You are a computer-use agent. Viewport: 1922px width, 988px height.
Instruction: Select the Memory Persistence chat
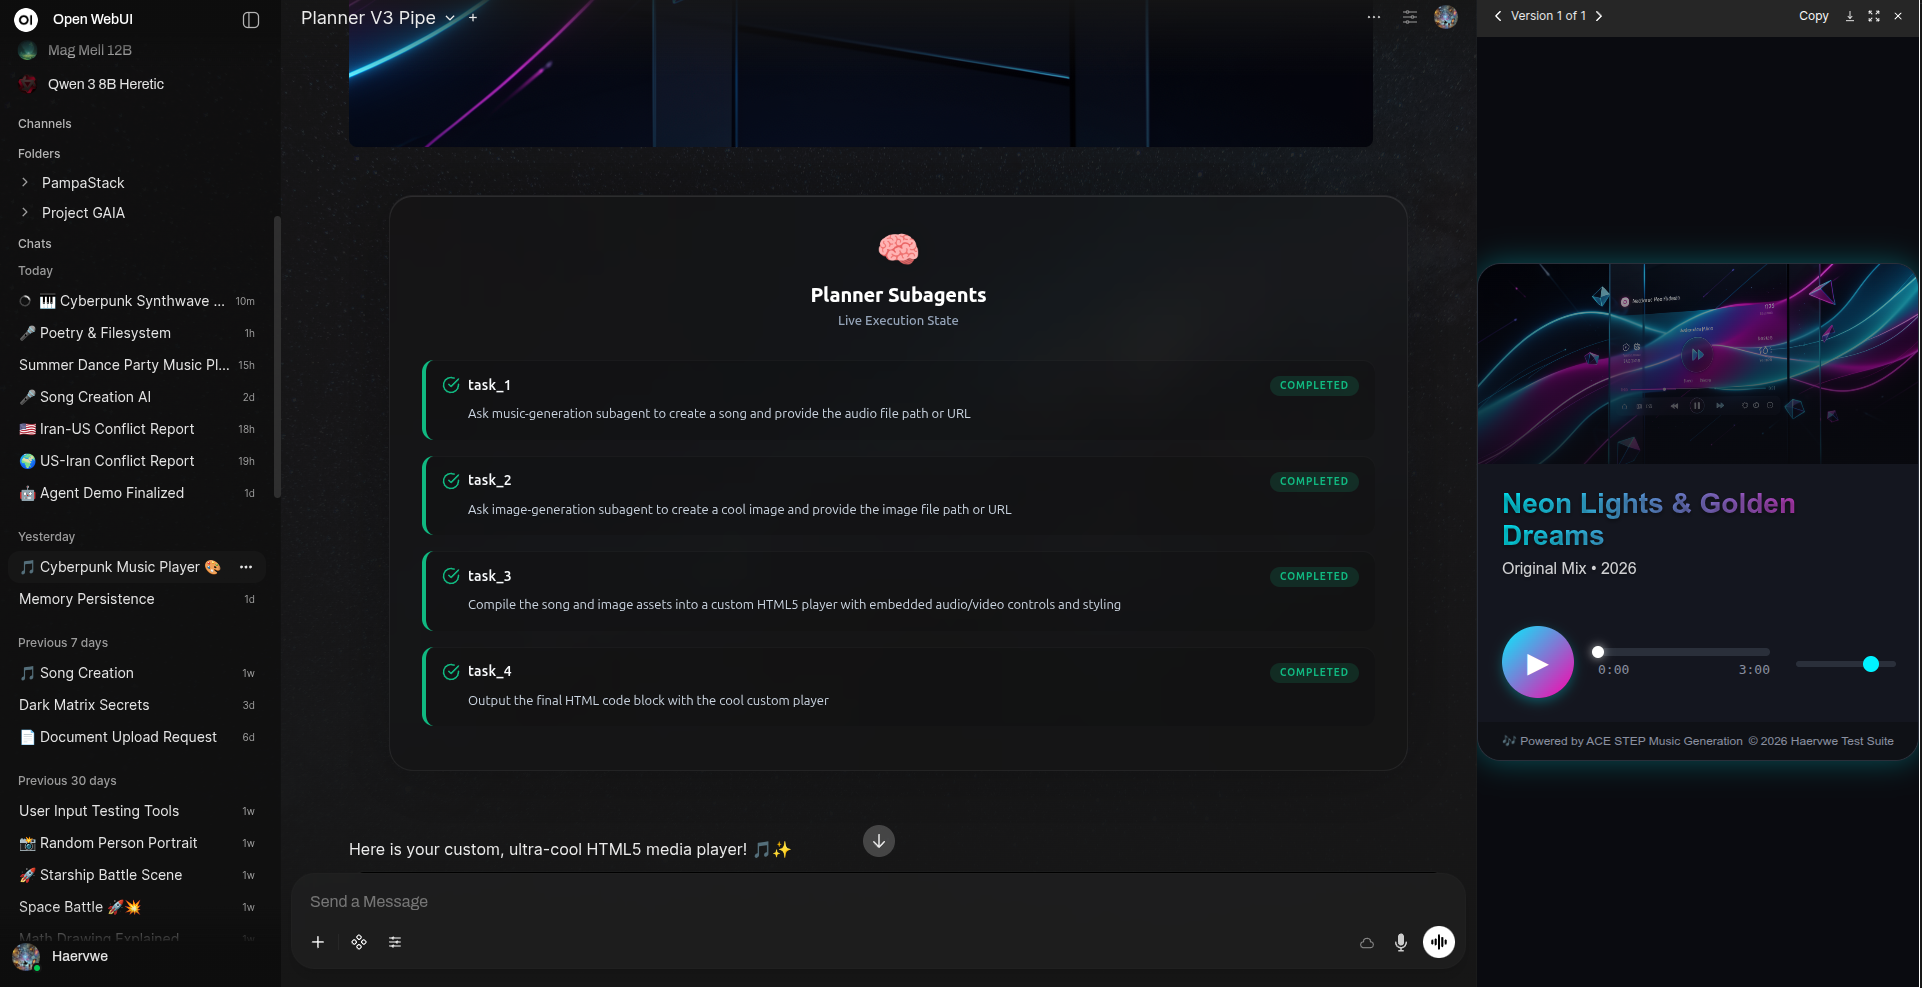point(87,599)
